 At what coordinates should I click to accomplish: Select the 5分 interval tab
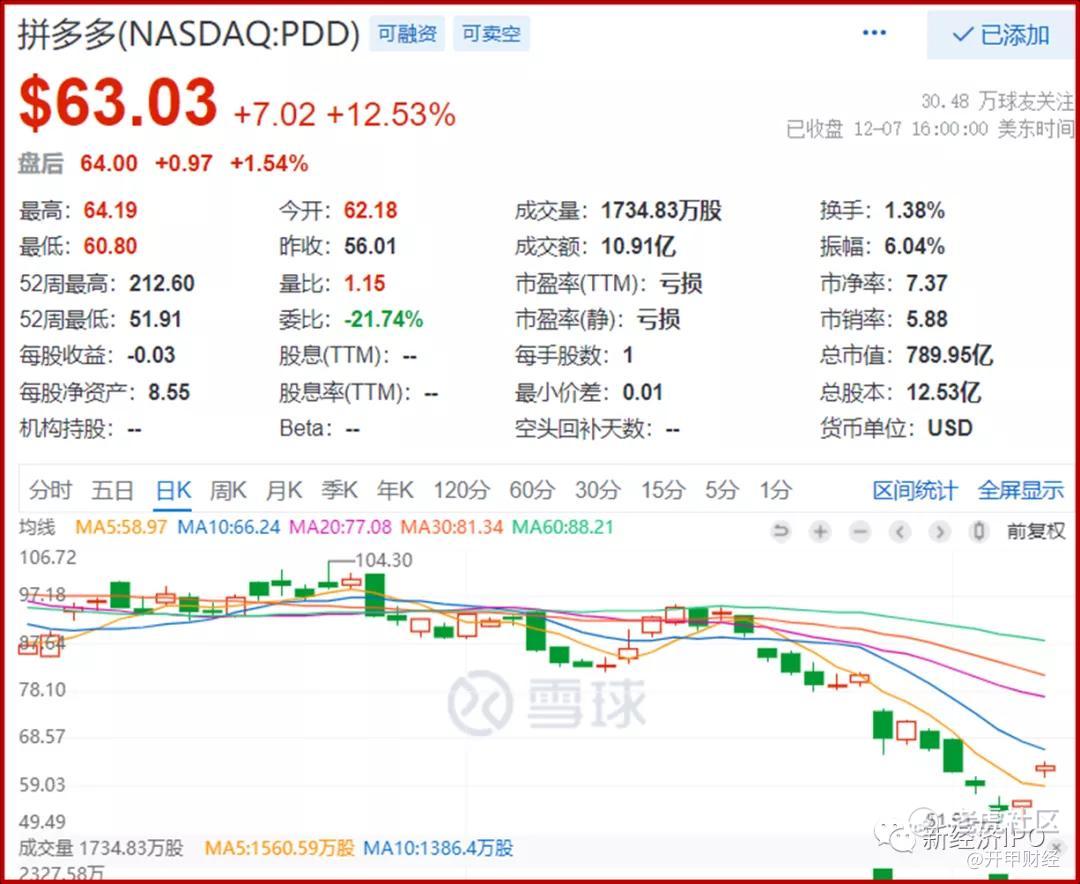pos(722,491)
